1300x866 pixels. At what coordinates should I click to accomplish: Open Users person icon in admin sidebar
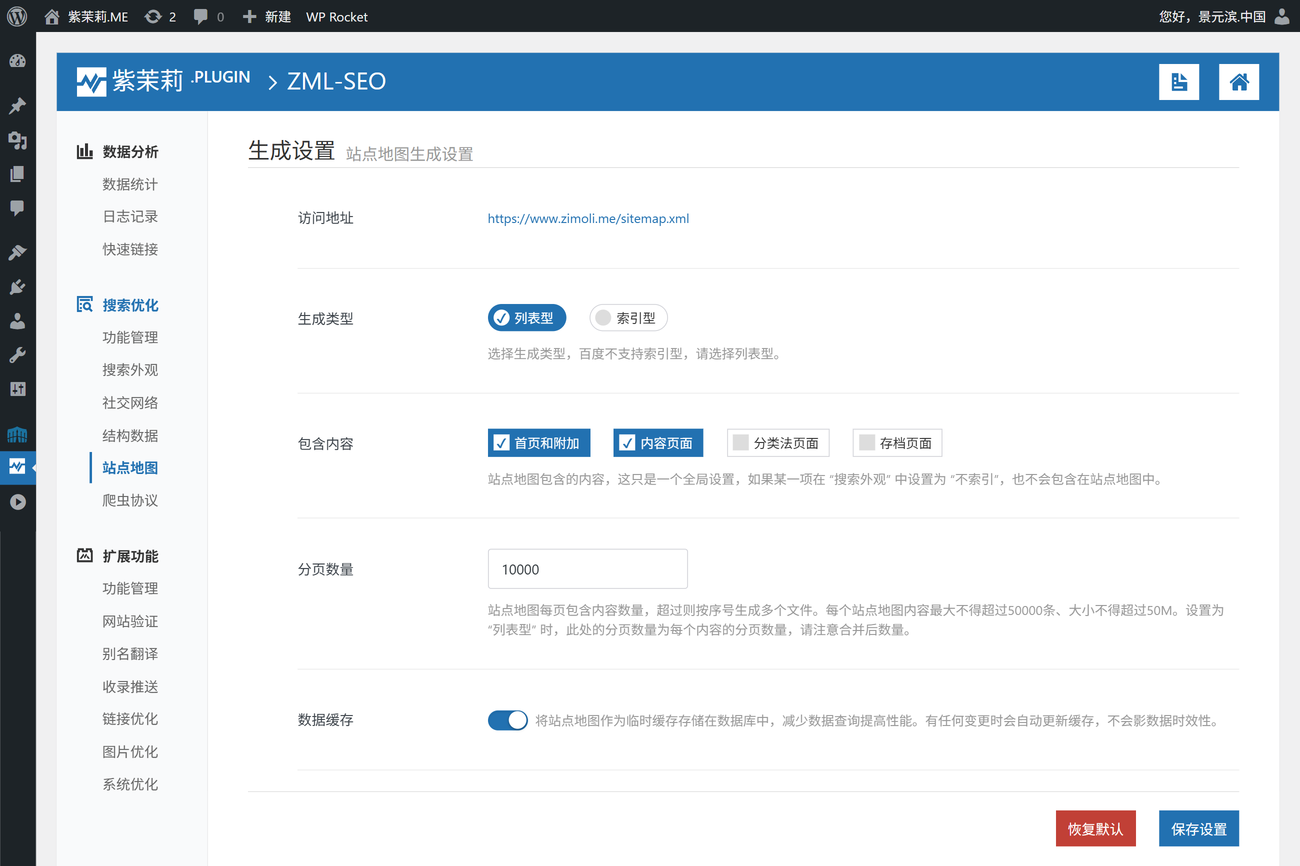click(x=17, y=321)
